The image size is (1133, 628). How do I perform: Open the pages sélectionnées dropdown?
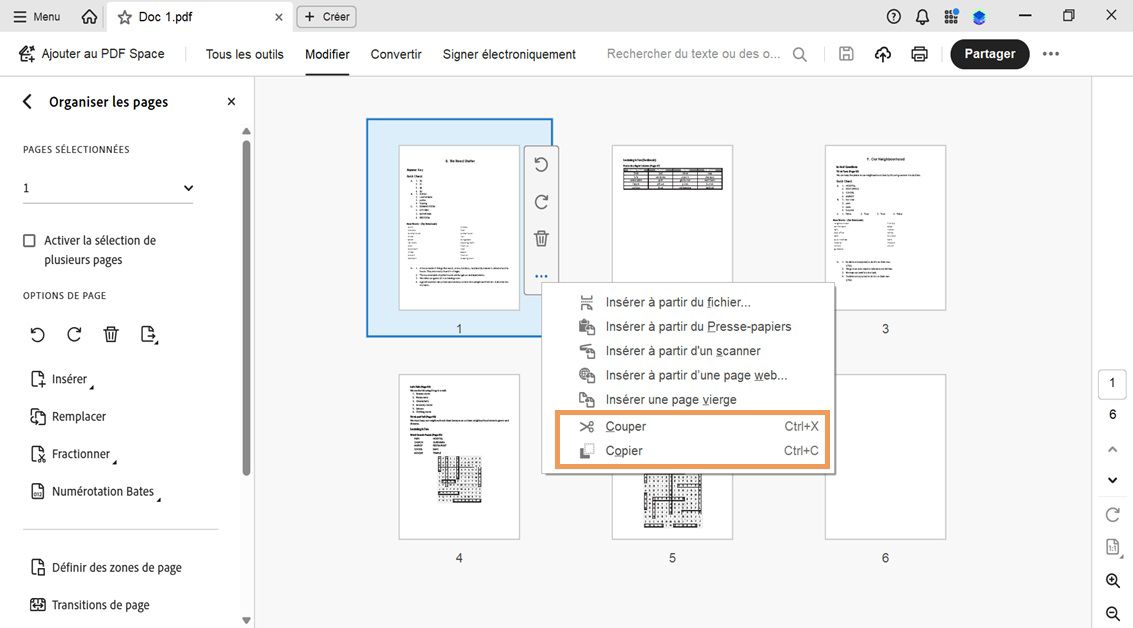[187, 187]
